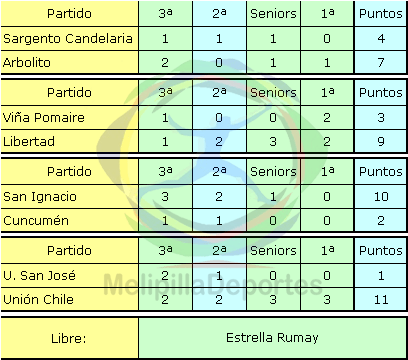This screenshot has width=408, height=360.
Task: Select the first table's Seniors column header
Action: (273, 13)
